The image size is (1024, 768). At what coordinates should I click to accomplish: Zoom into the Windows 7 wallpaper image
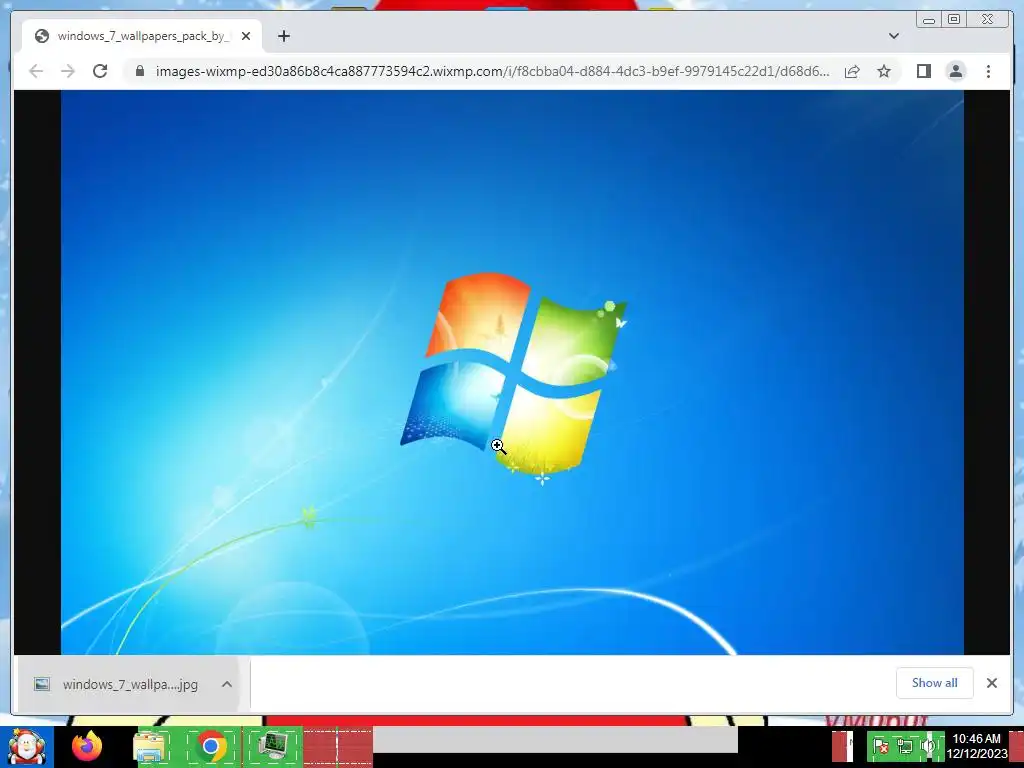(x=512, y=372)
